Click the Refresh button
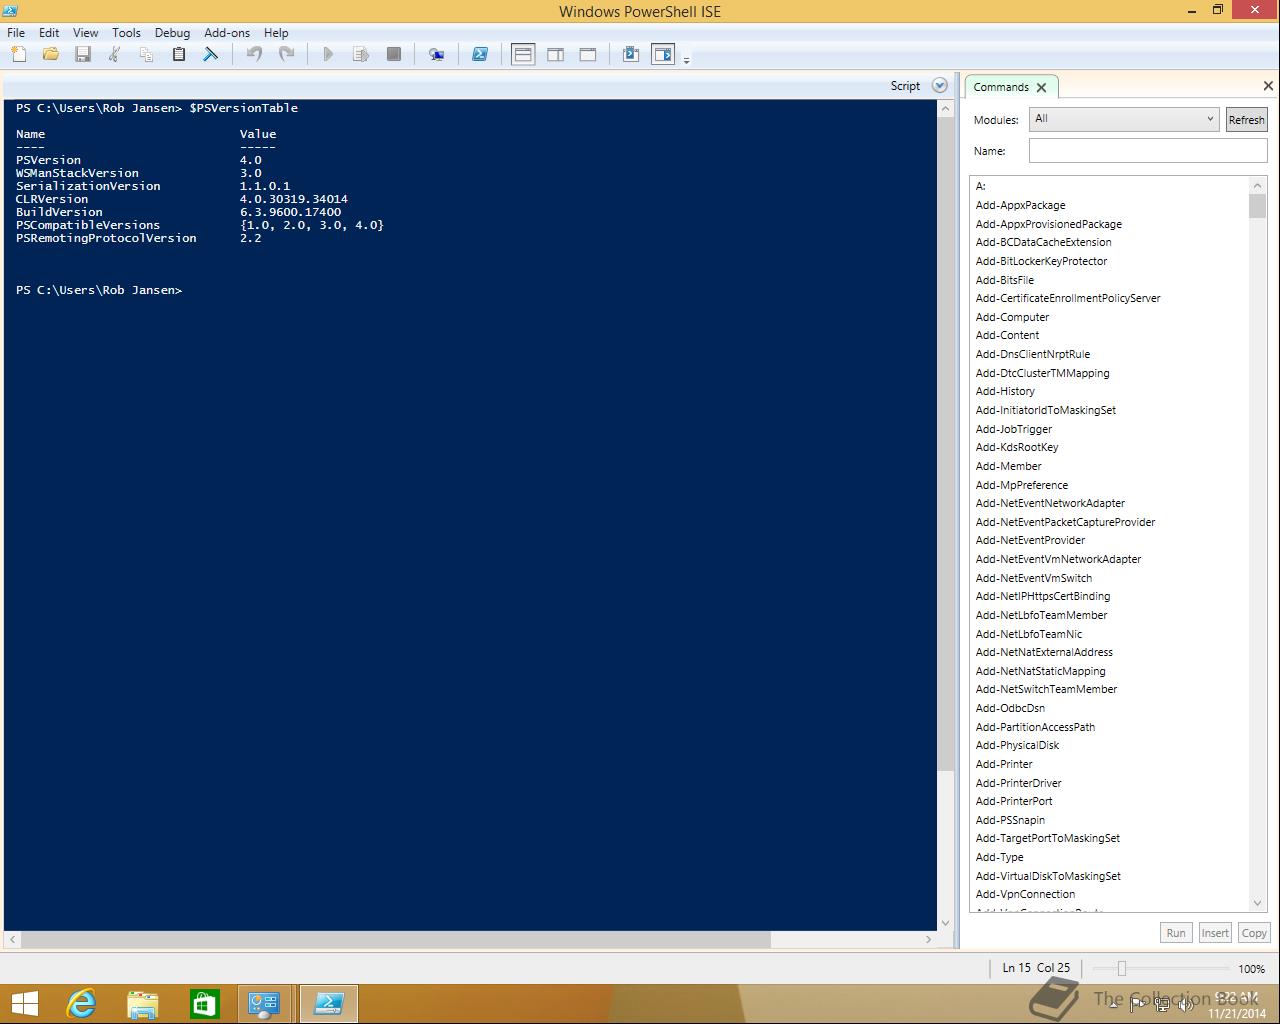This screenshot has height=1024, width=1280. coord(1246,120)
